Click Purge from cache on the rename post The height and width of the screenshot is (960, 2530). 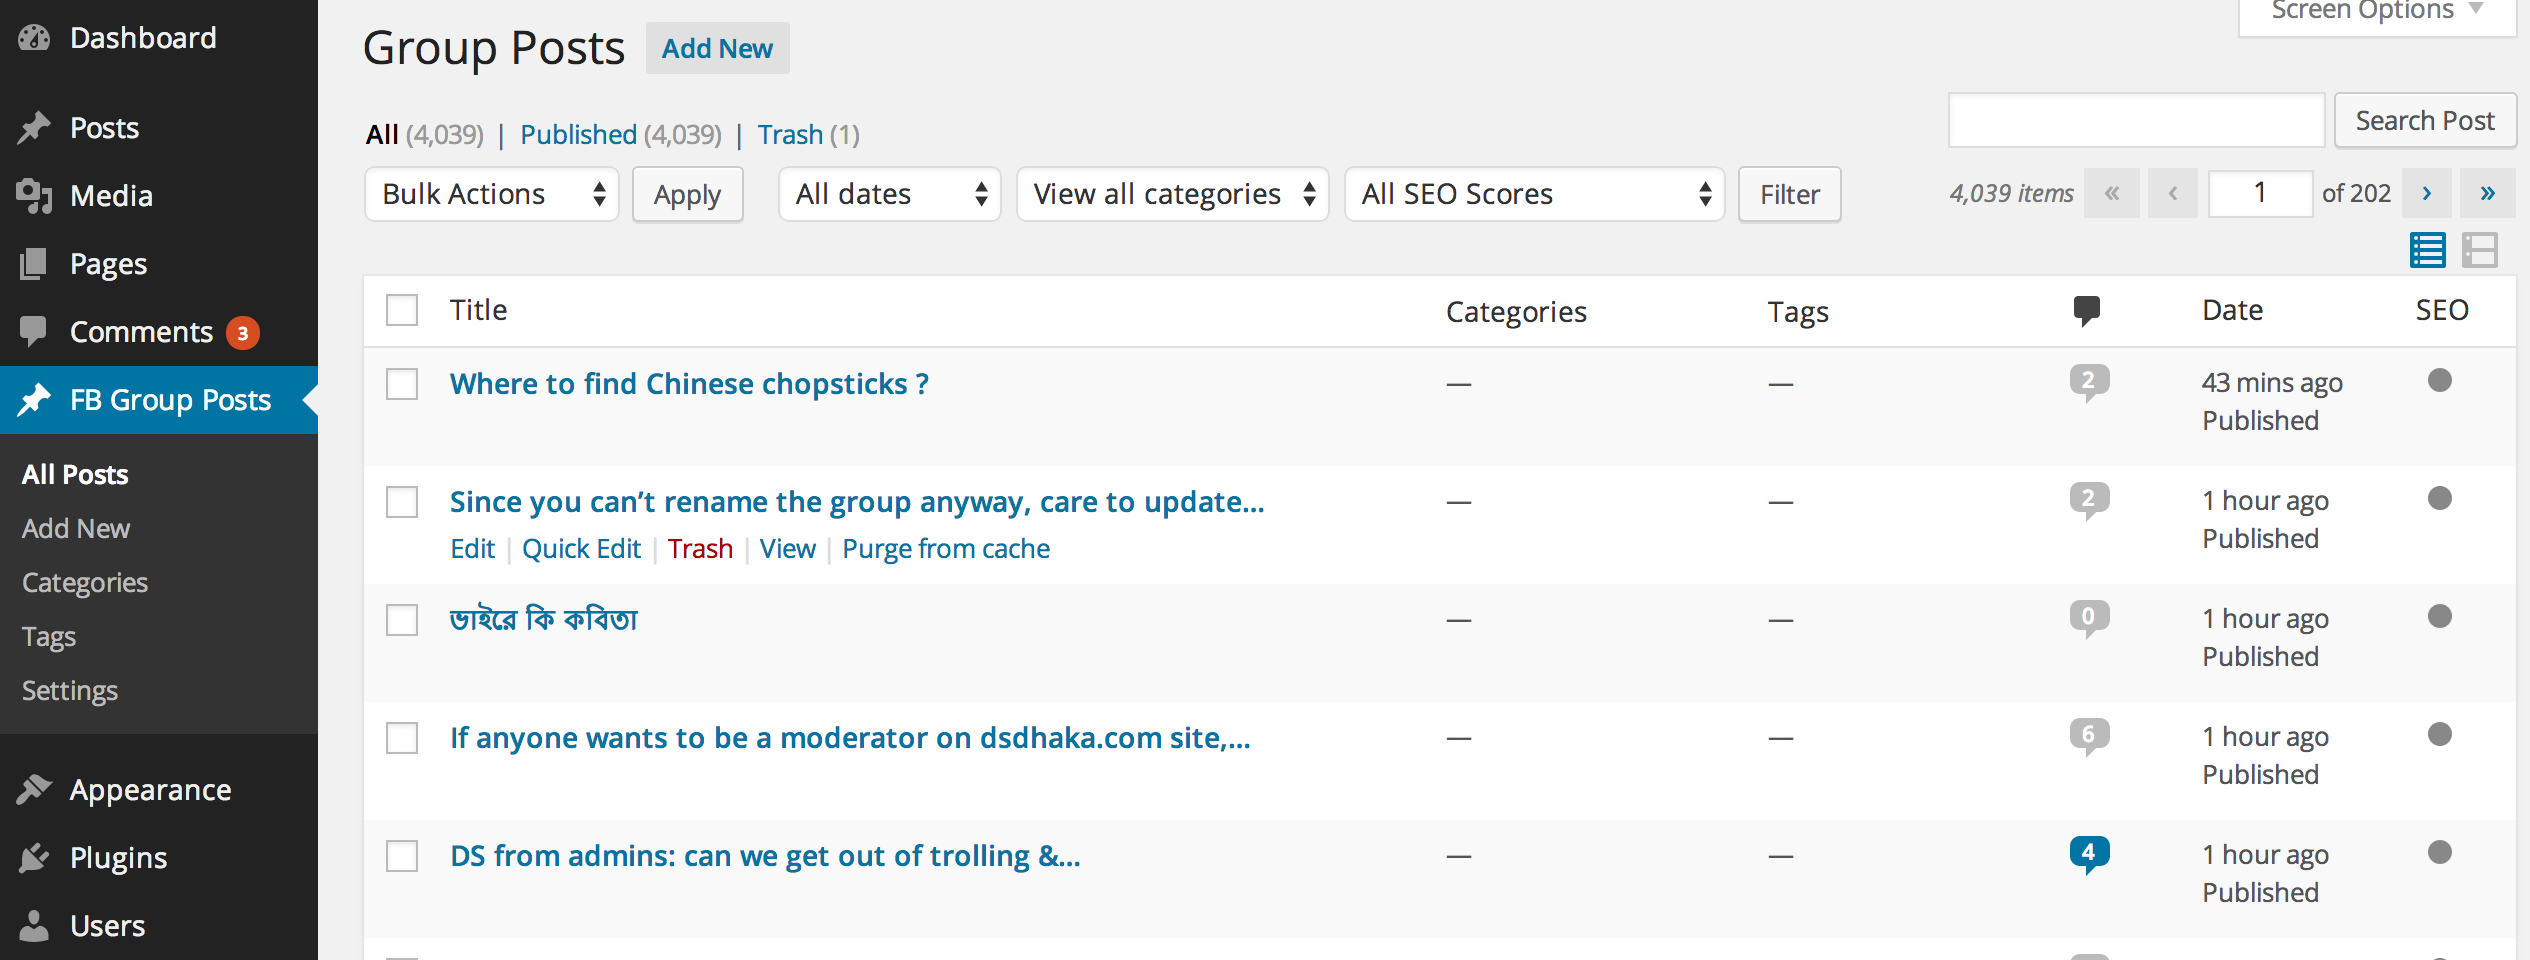[x=944, y=548]
